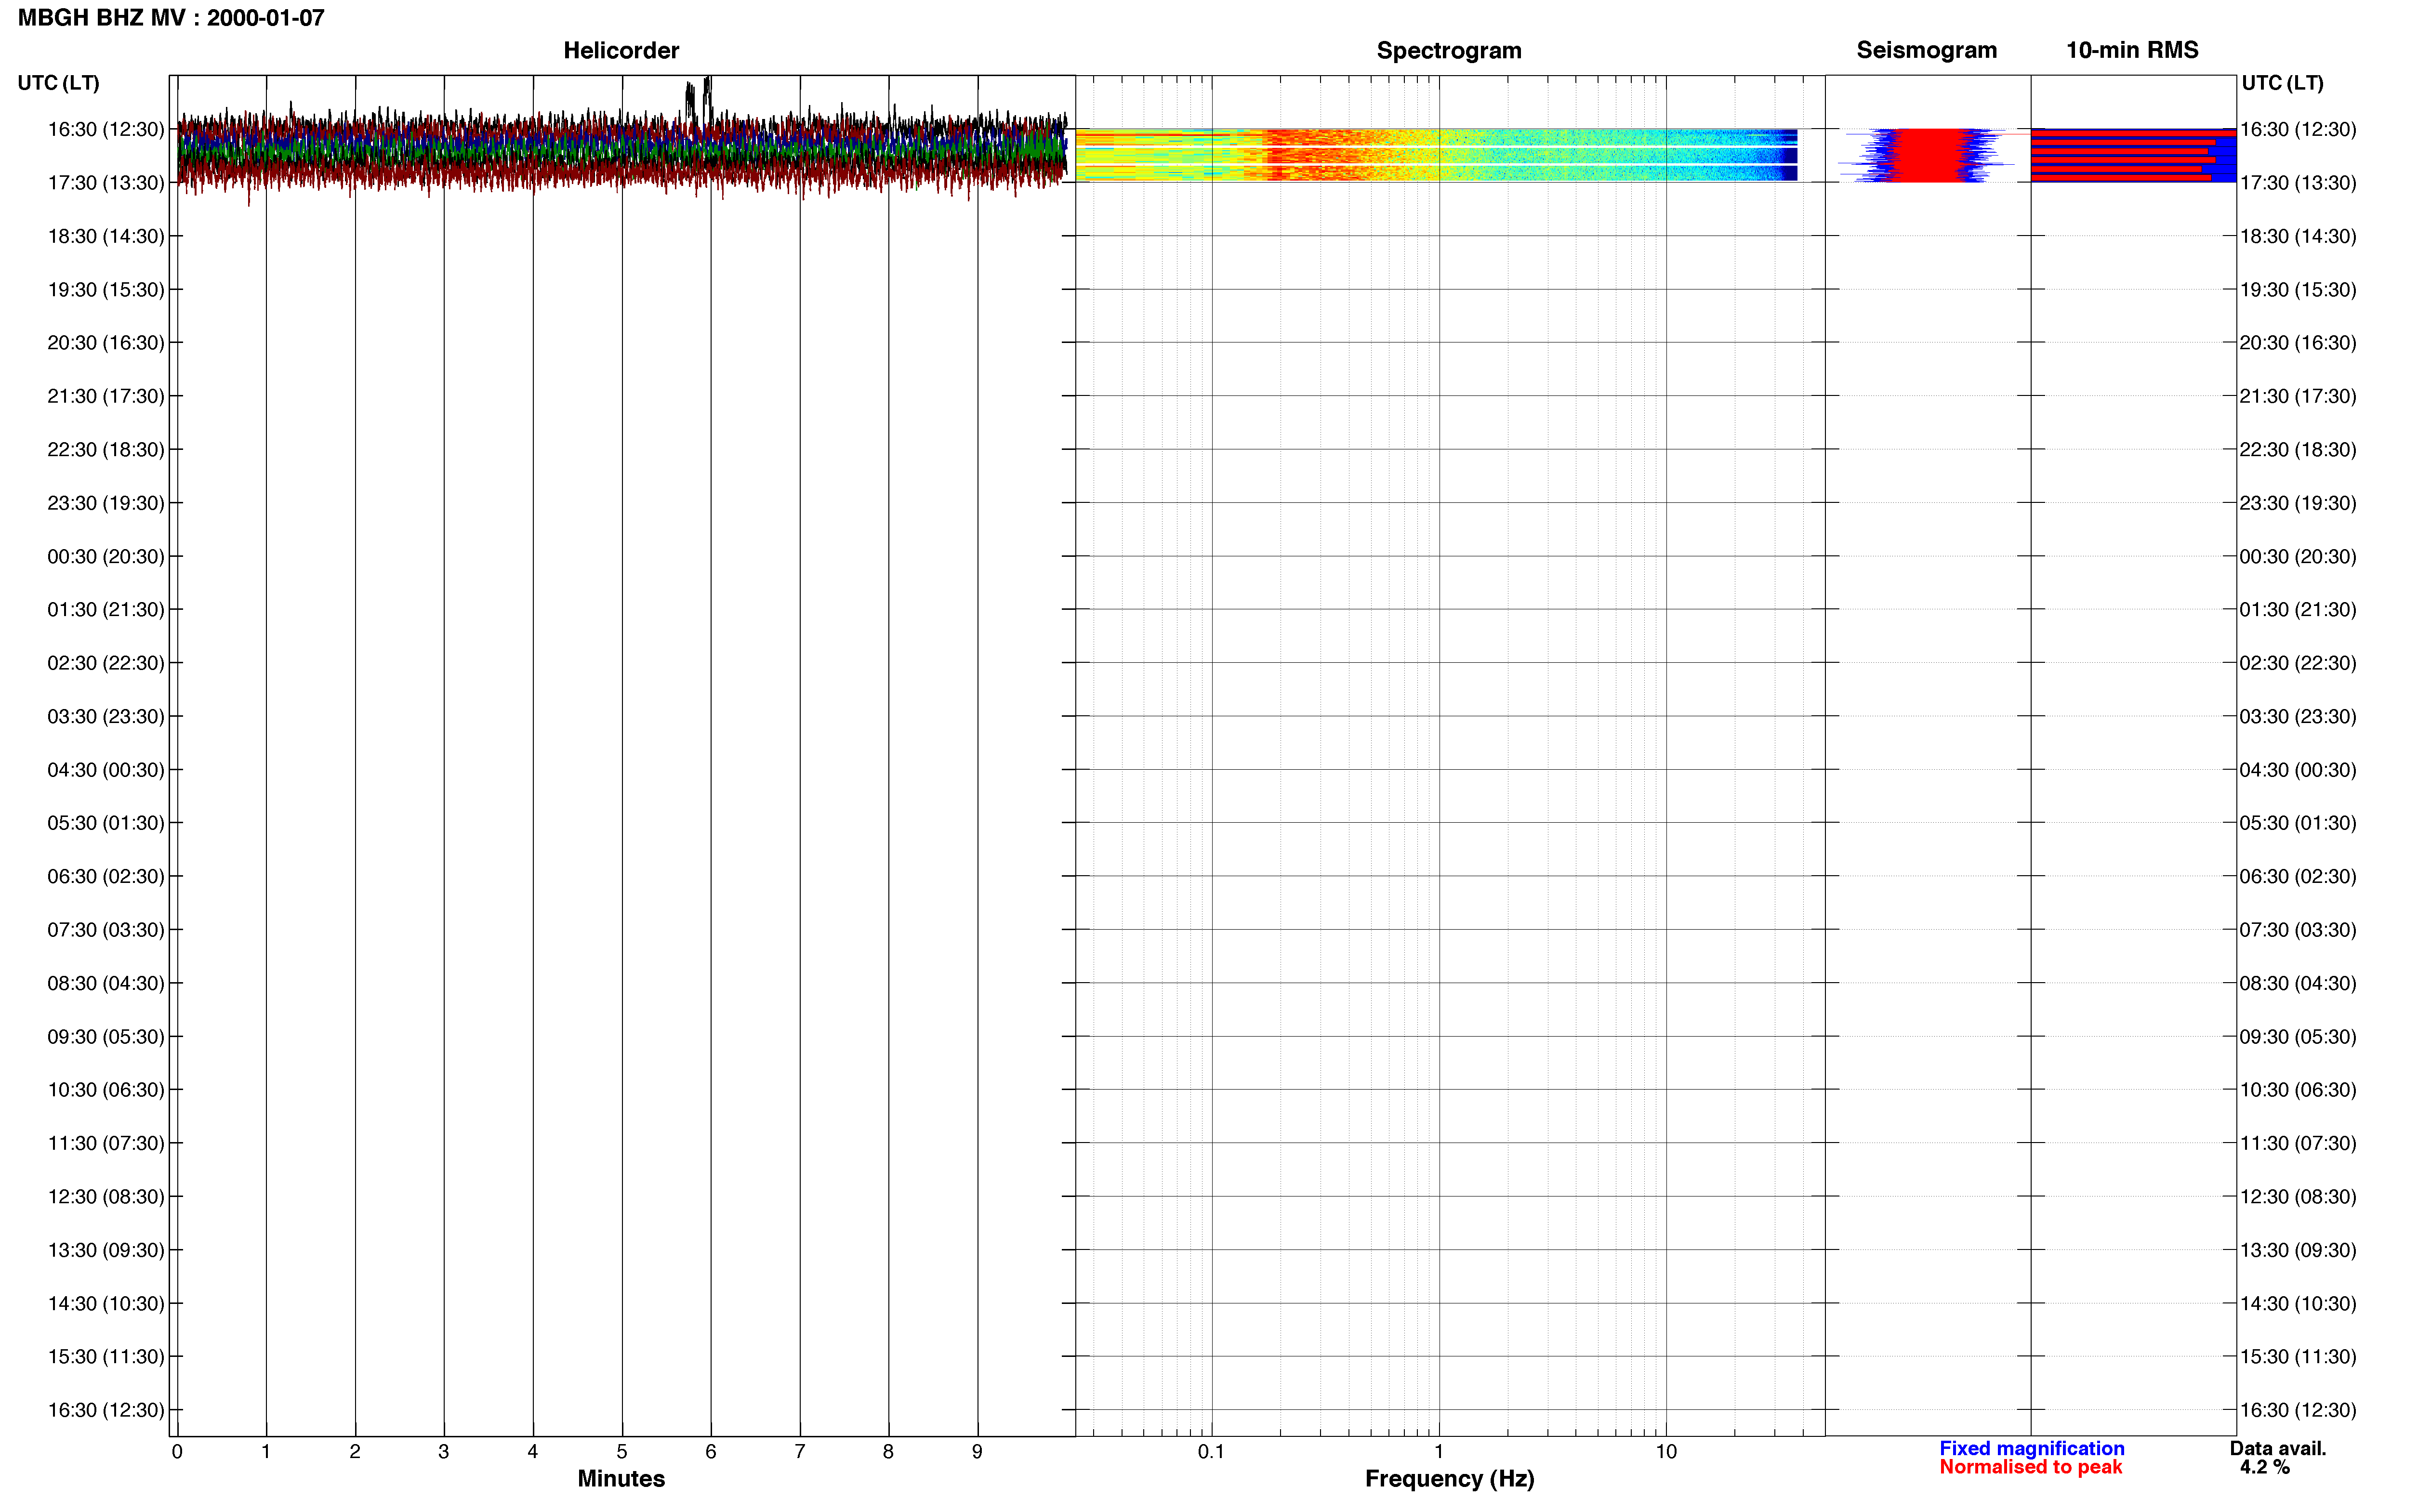Click the 09:30 (05:30) label on right axis

pos(2298,1037)
